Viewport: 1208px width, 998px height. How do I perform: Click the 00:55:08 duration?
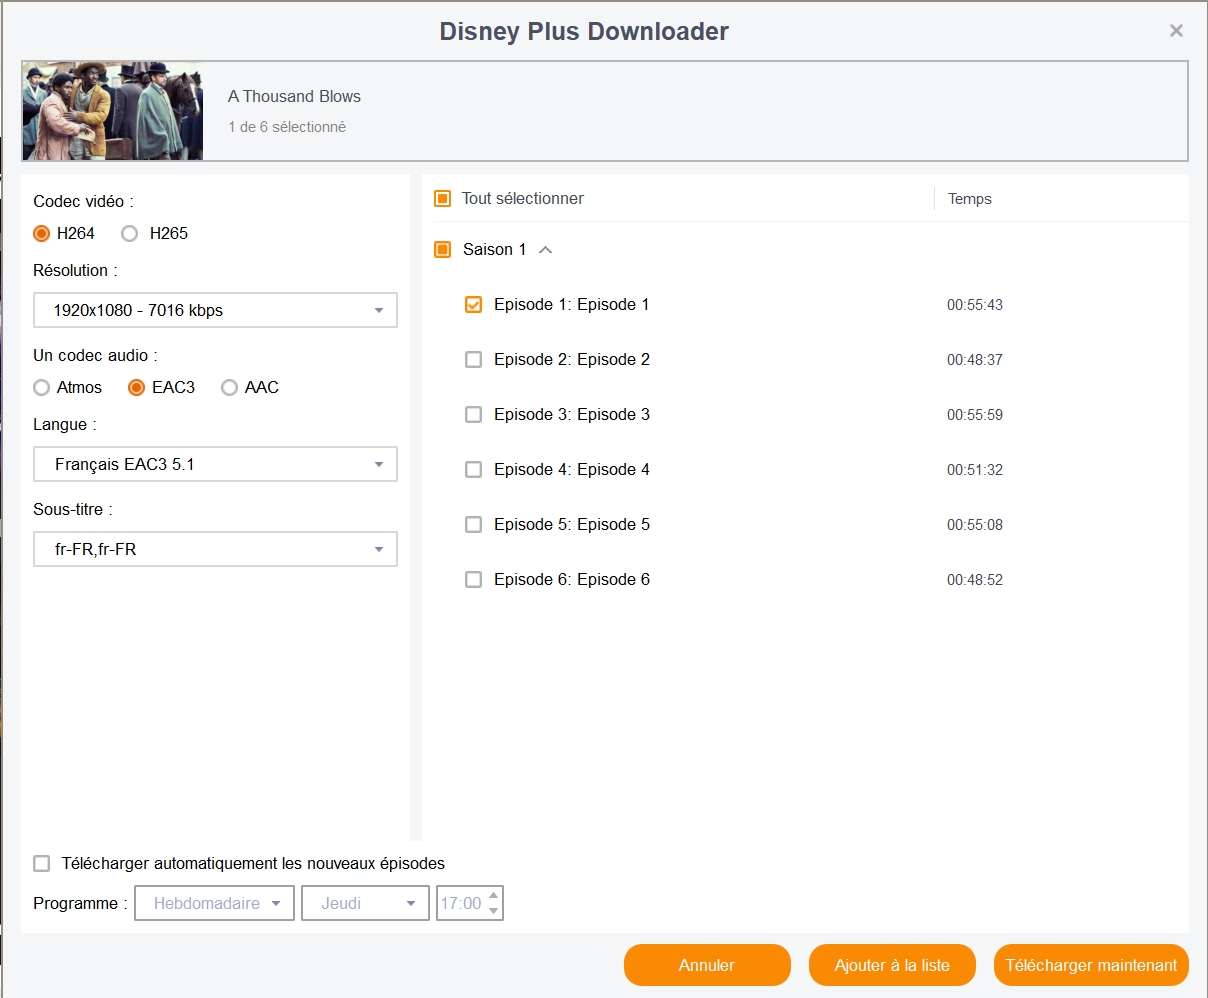pos(975,525)
